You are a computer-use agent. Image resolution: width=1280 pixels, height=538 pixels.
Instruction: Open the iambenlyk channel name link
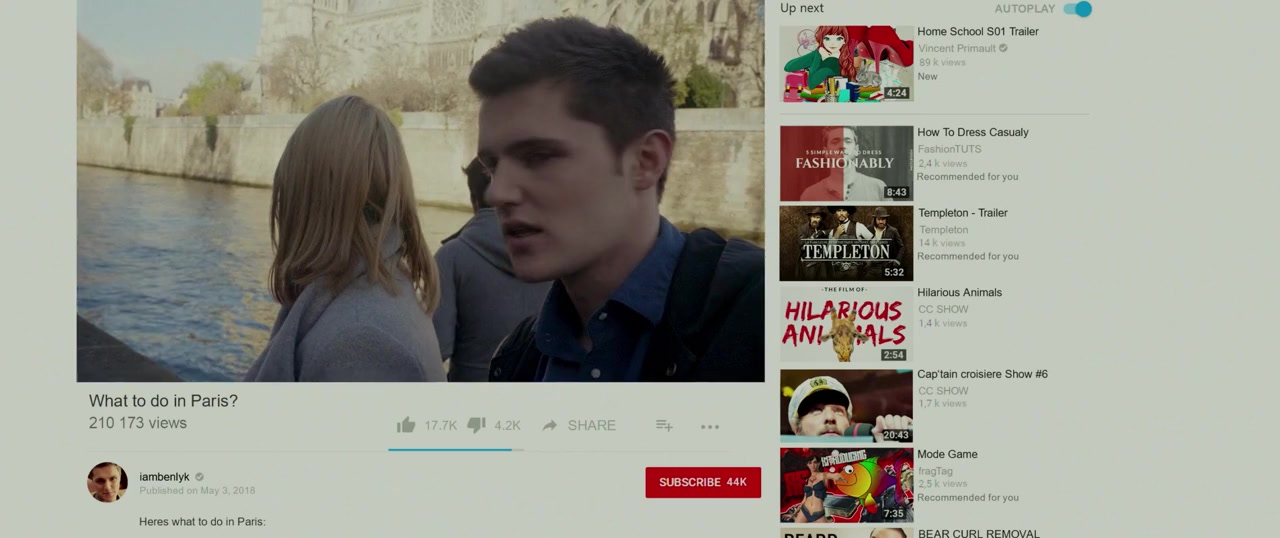(x=164, y=477)
